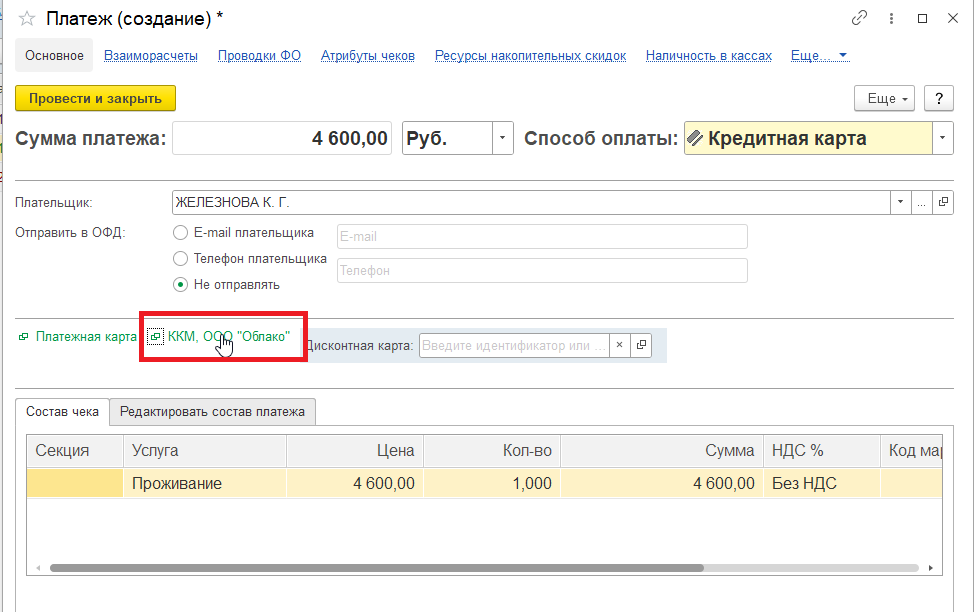Click ellipsis button in Плательщик field

click(921, 203)
